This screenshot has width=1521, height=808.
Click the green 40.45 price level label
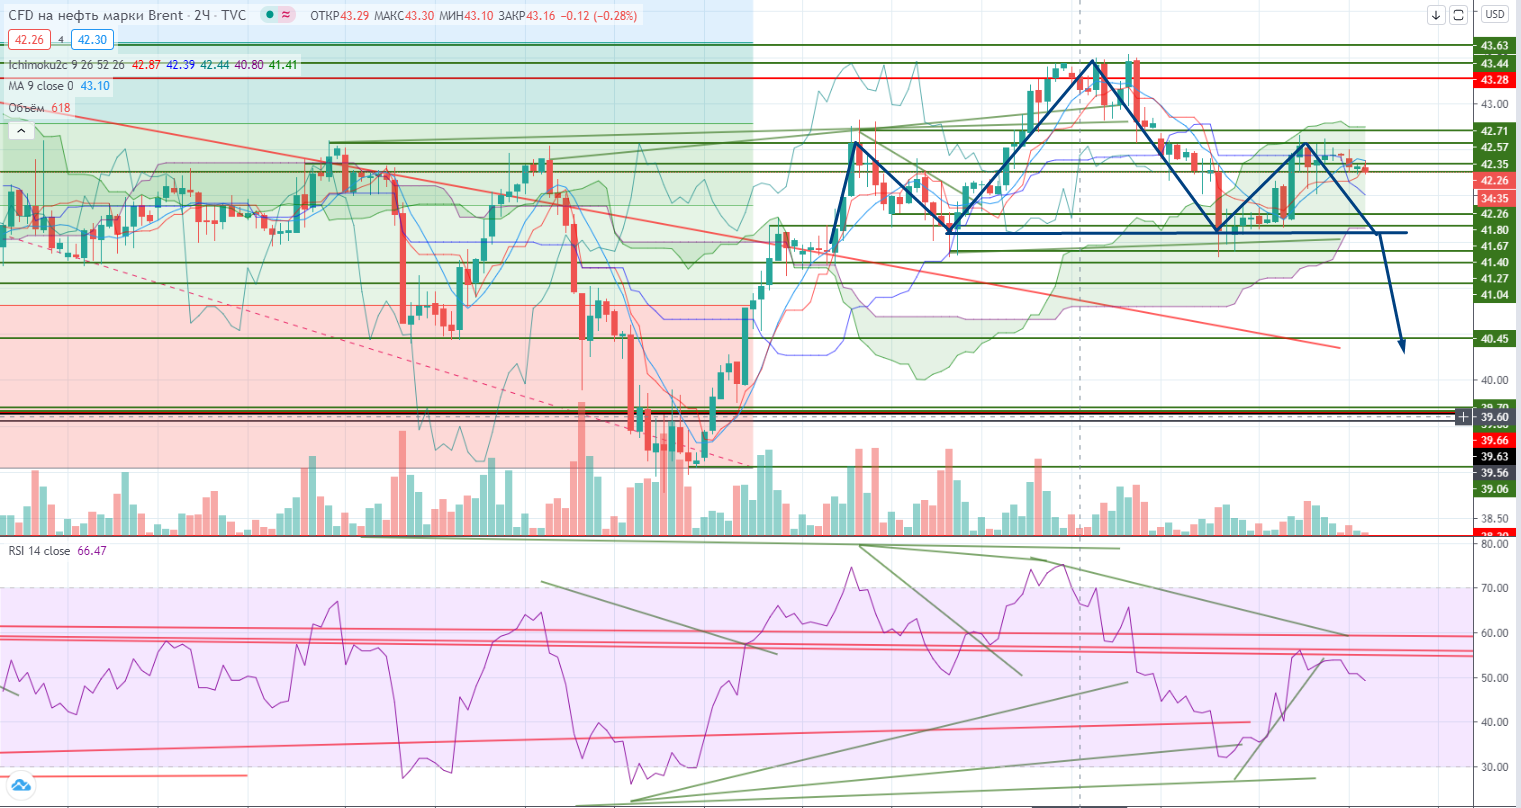tap(1494, 339)
